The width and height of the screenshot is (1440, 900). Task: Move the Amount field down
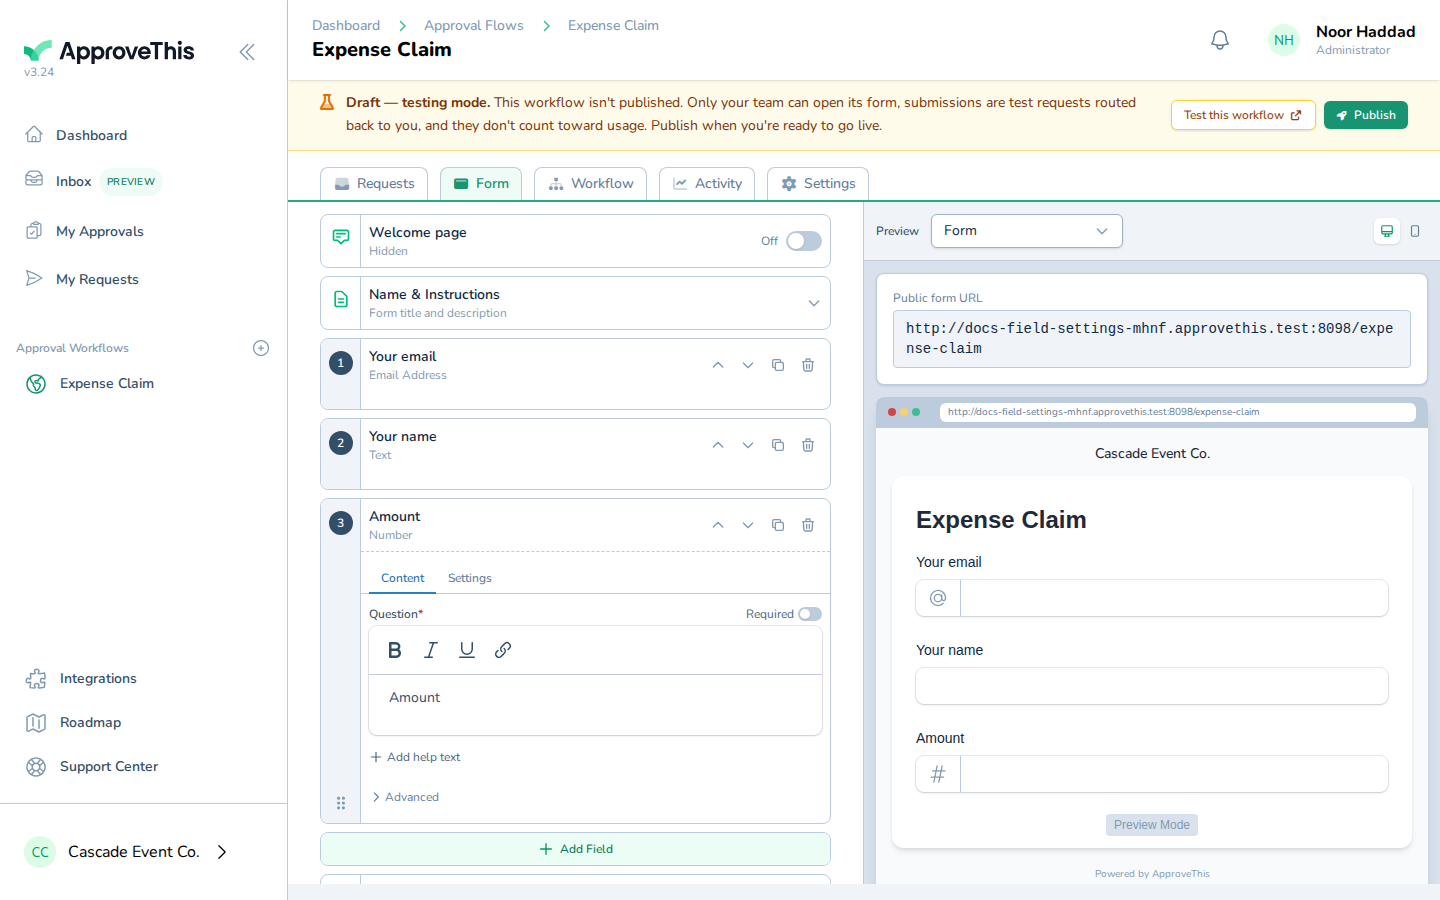(748, 525)
